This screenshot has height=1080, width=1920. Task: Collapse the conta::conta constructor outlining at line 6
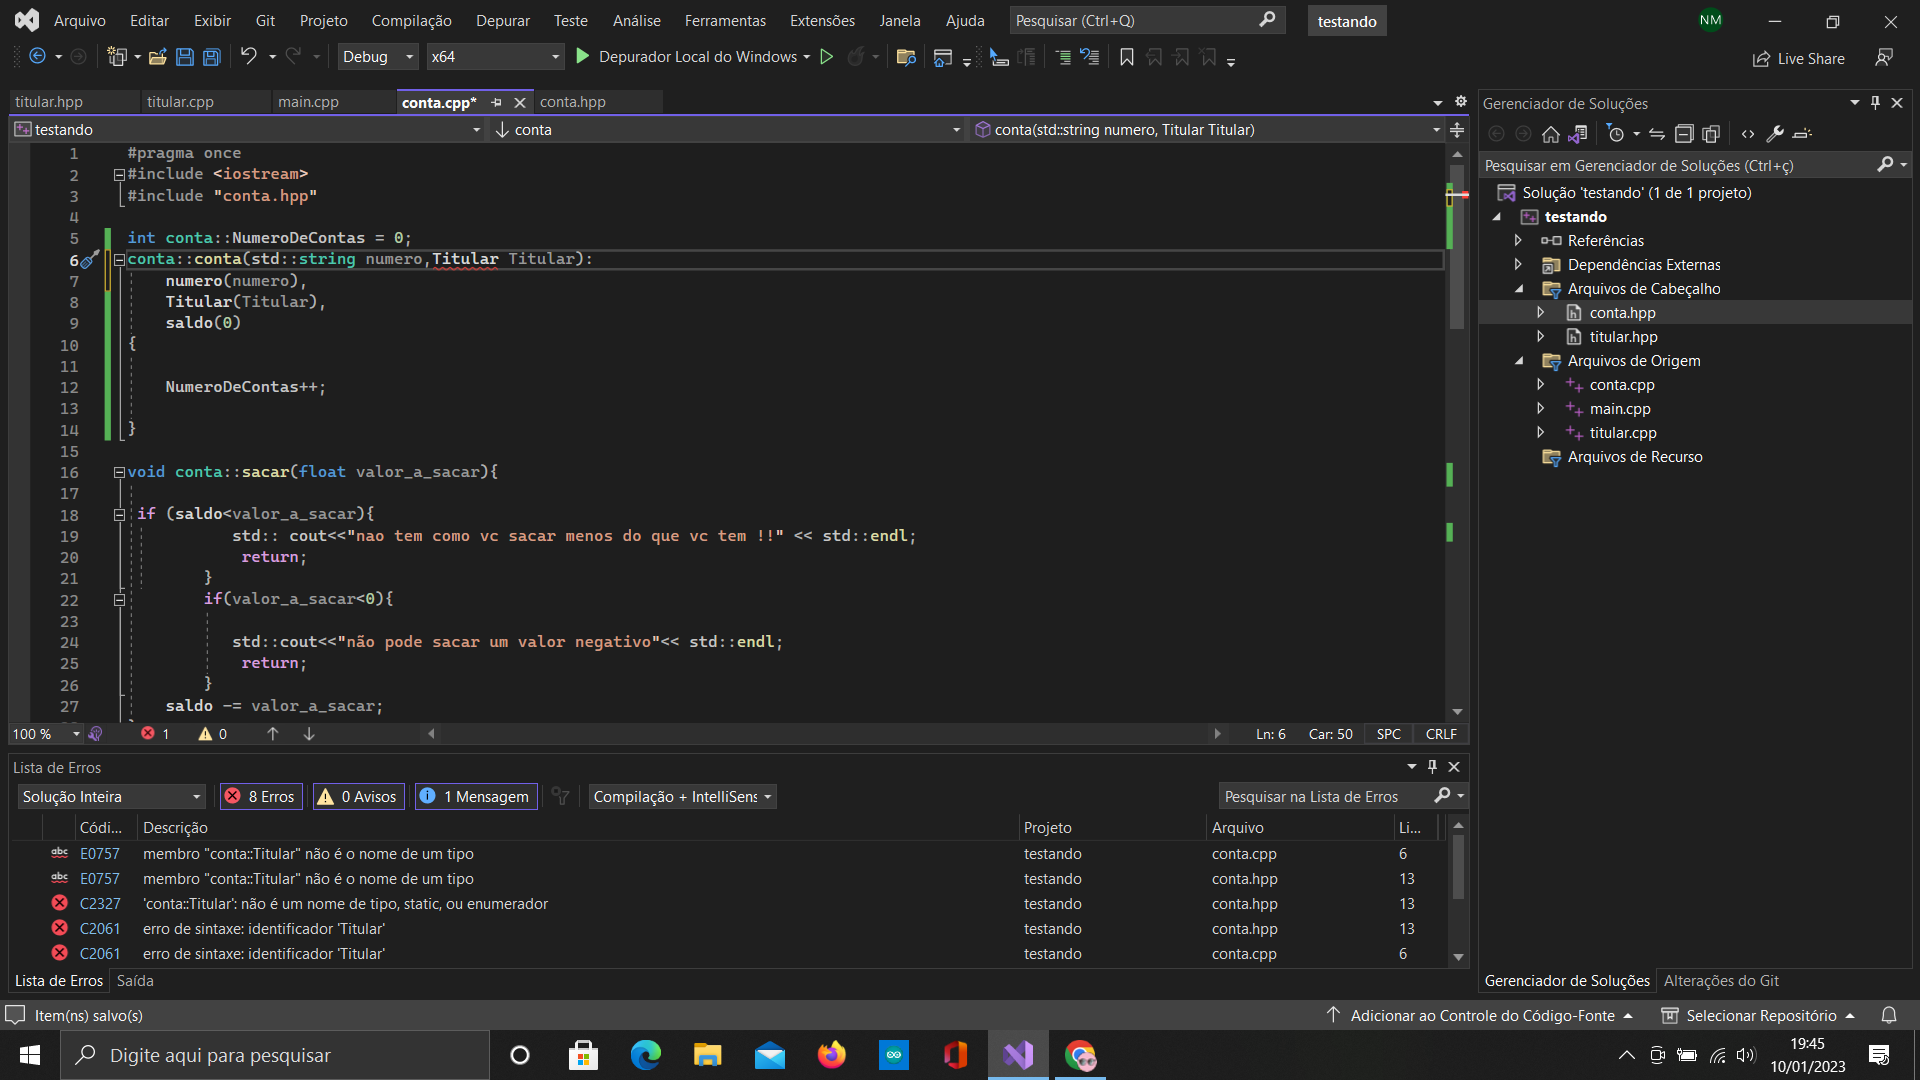tap(119, 259)
